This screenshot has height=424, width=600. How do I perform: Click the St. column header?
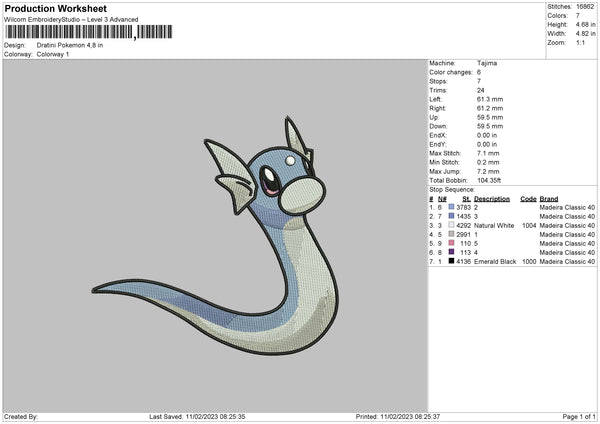click(466, 199)
